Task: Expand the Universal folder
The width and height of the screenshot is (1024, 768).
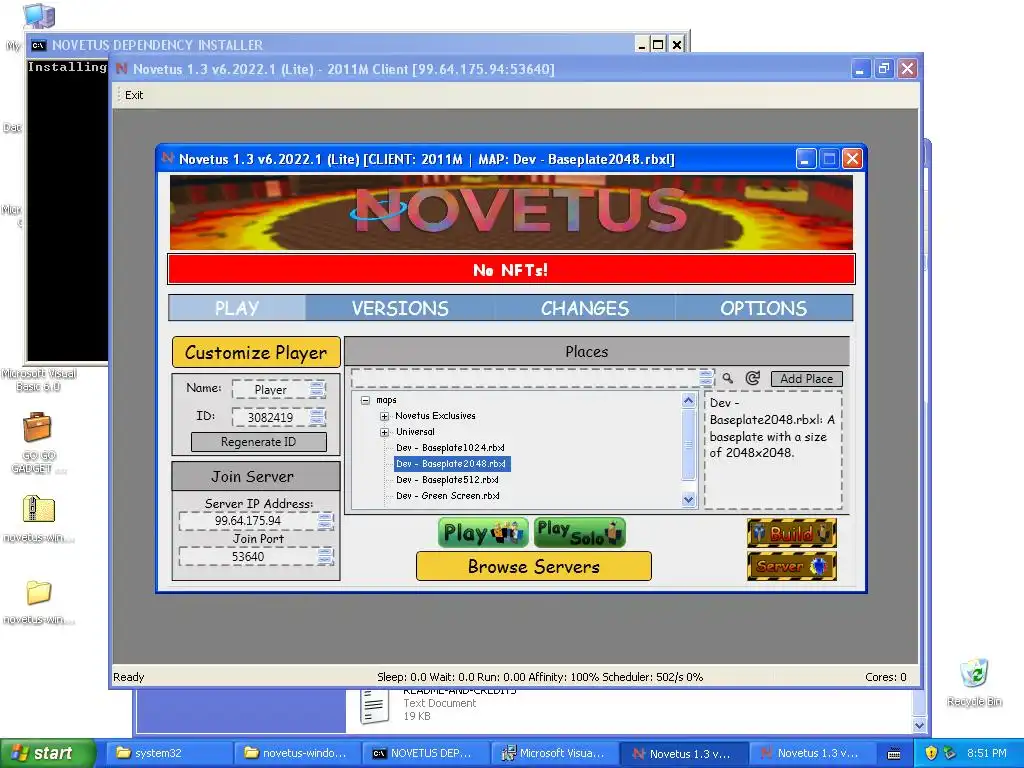Action: (385, 432)
